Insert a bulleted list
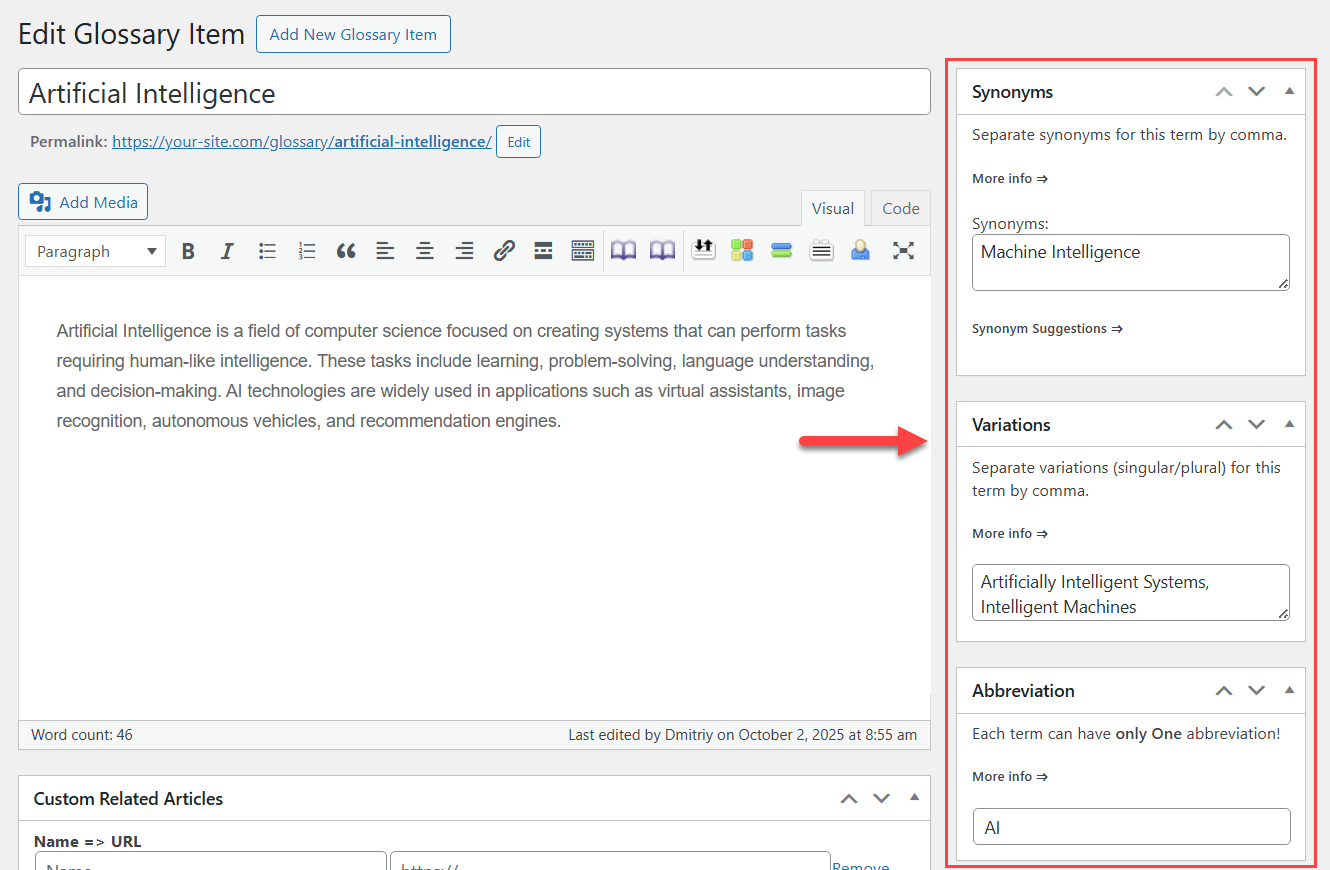Viewport: 1330px width, 870px height. pyautogui.click(x=267, y=251)
